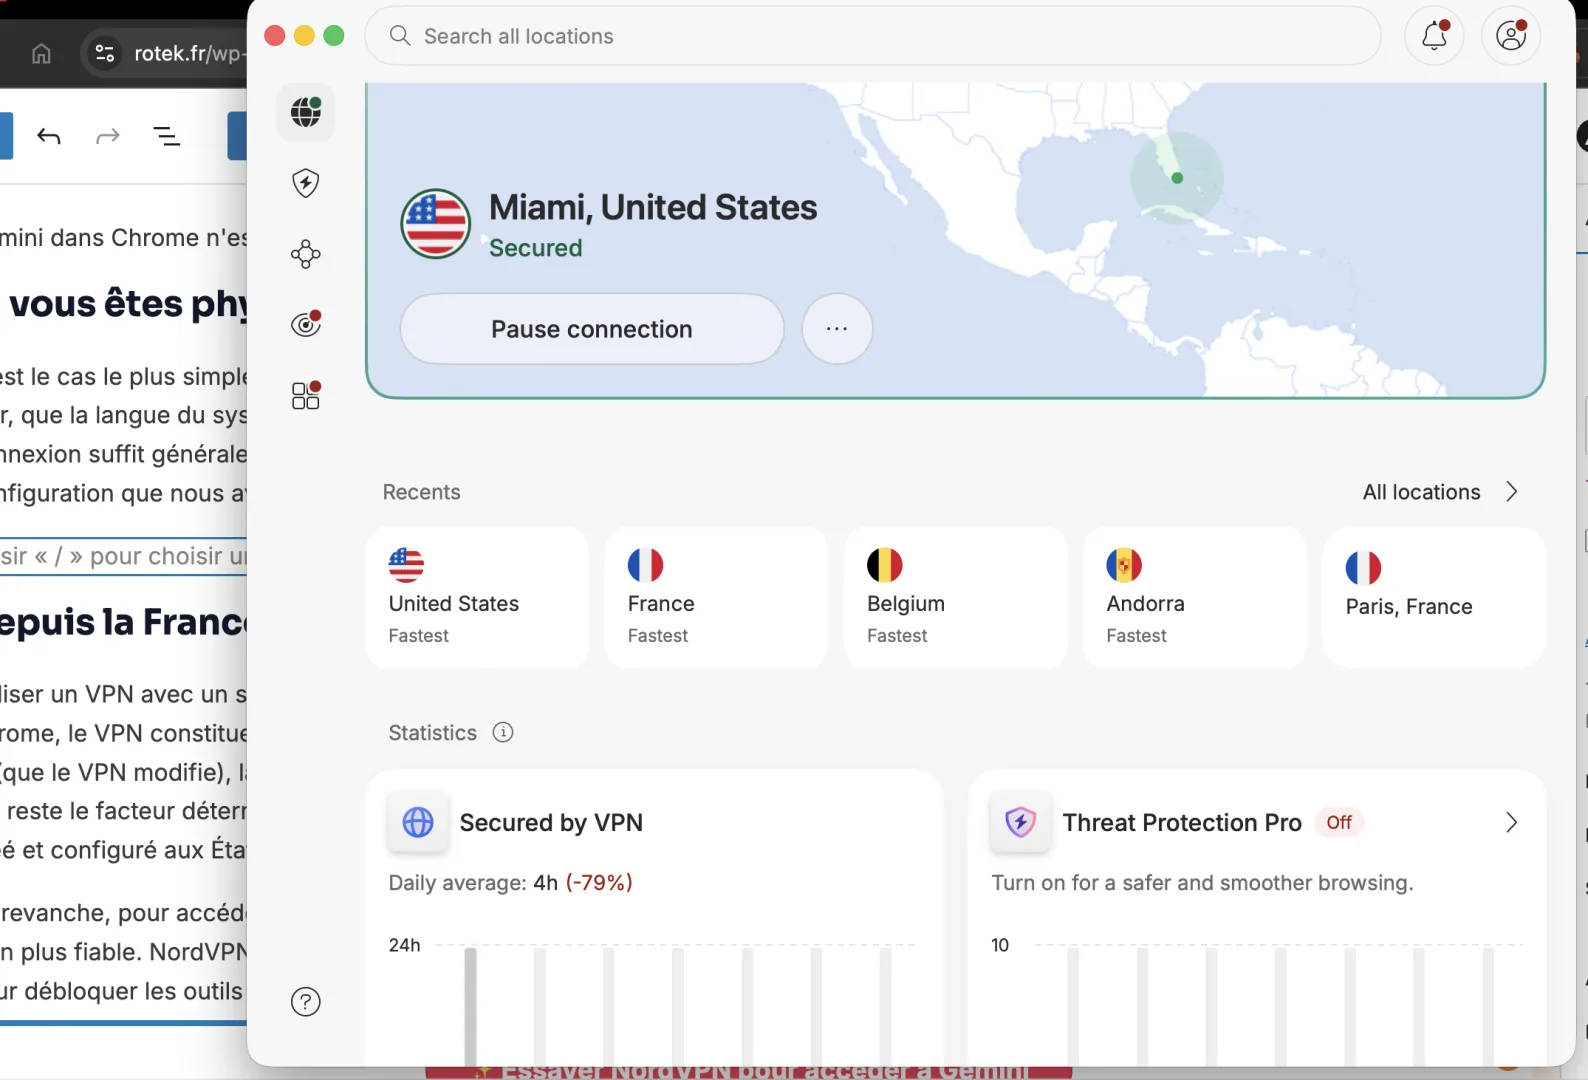Click the rotek.fr address bar URL

pyautogui.click(x=188, y=54)
